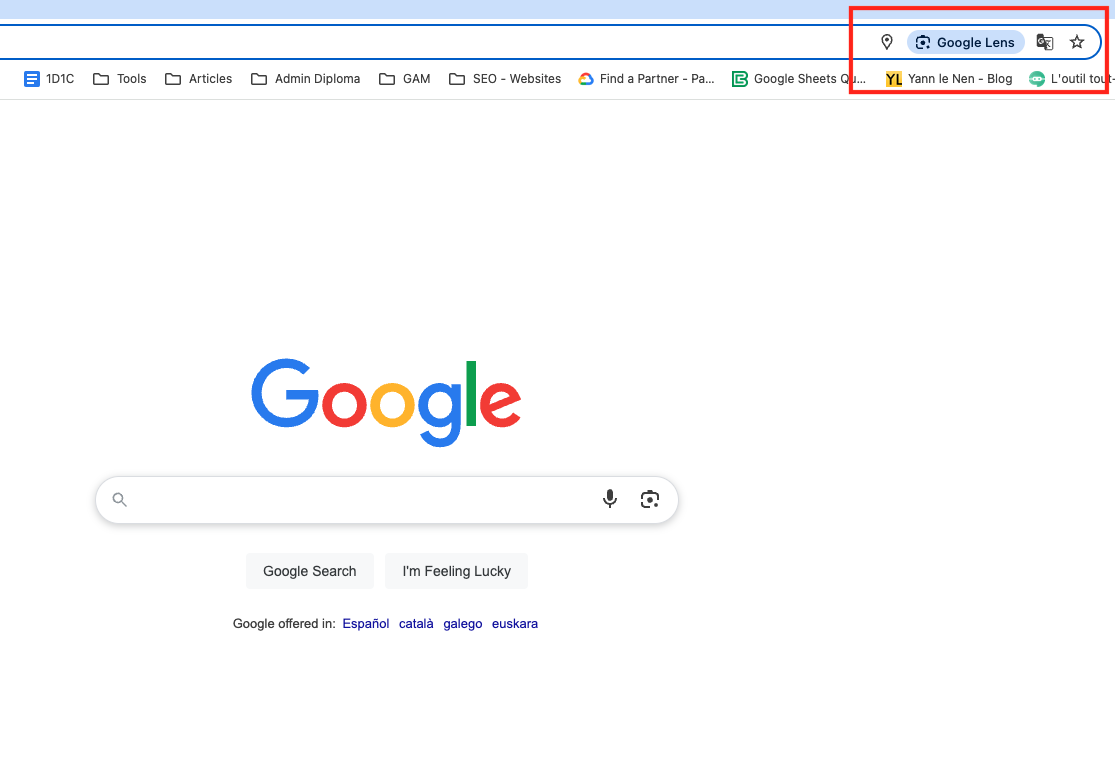Open the Google Sheets bookmark
Image resolution: width=1115 pixels, height=757 pixels.
click(799, 79)
